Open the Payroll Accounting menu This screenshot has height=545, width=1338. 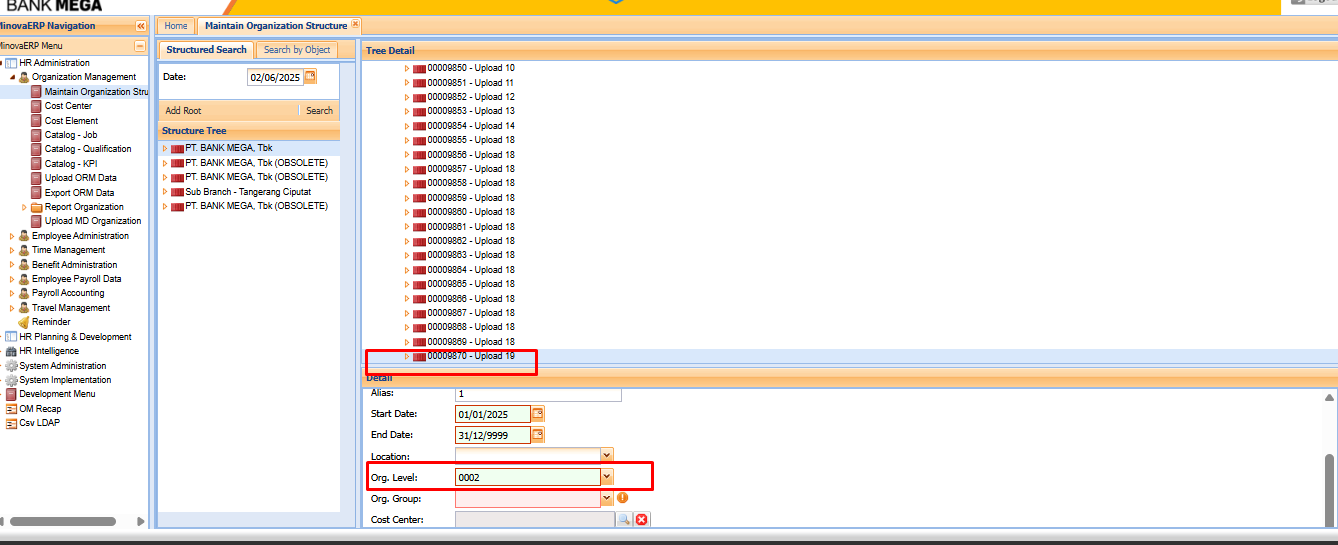coord(68,293)
